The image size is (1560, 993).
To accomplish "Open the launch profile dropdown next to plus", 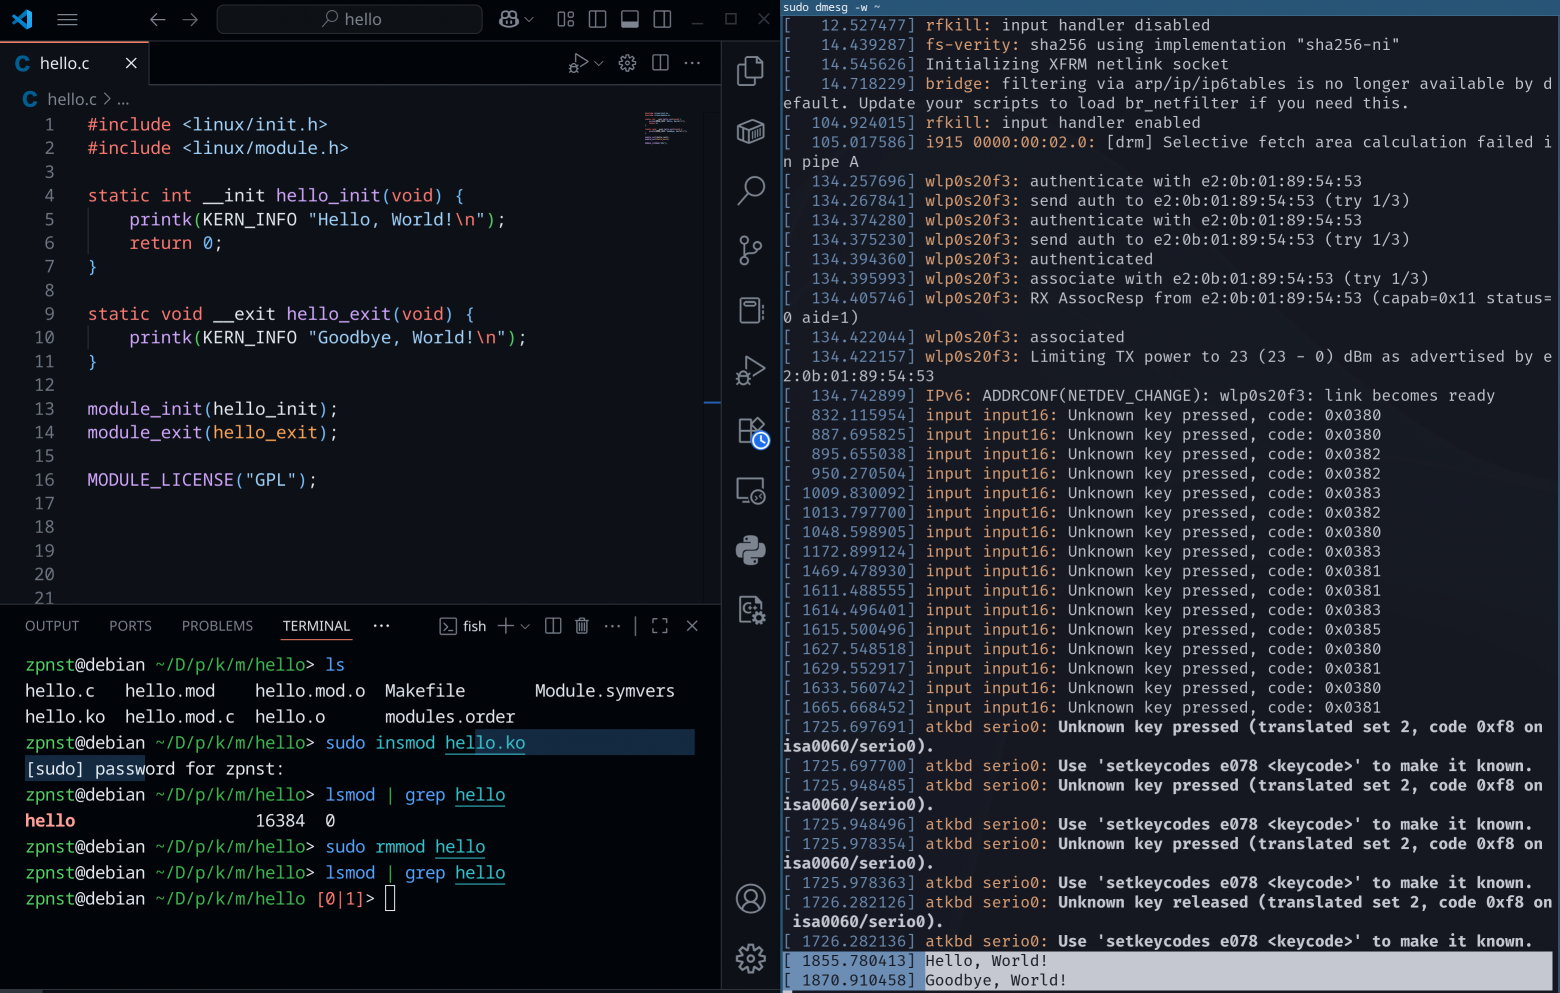I will point(524,625).
